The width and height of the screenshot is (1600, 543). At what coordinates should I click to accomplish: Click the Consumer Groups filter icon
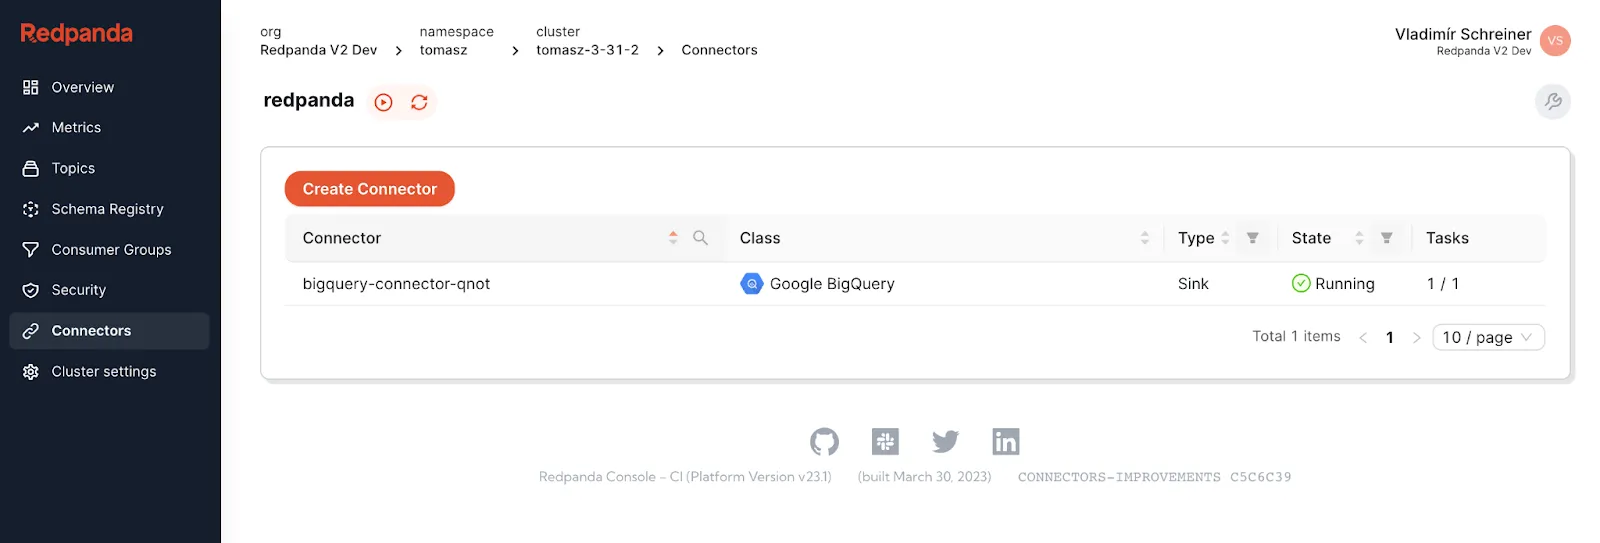click(x=31, y=249)
